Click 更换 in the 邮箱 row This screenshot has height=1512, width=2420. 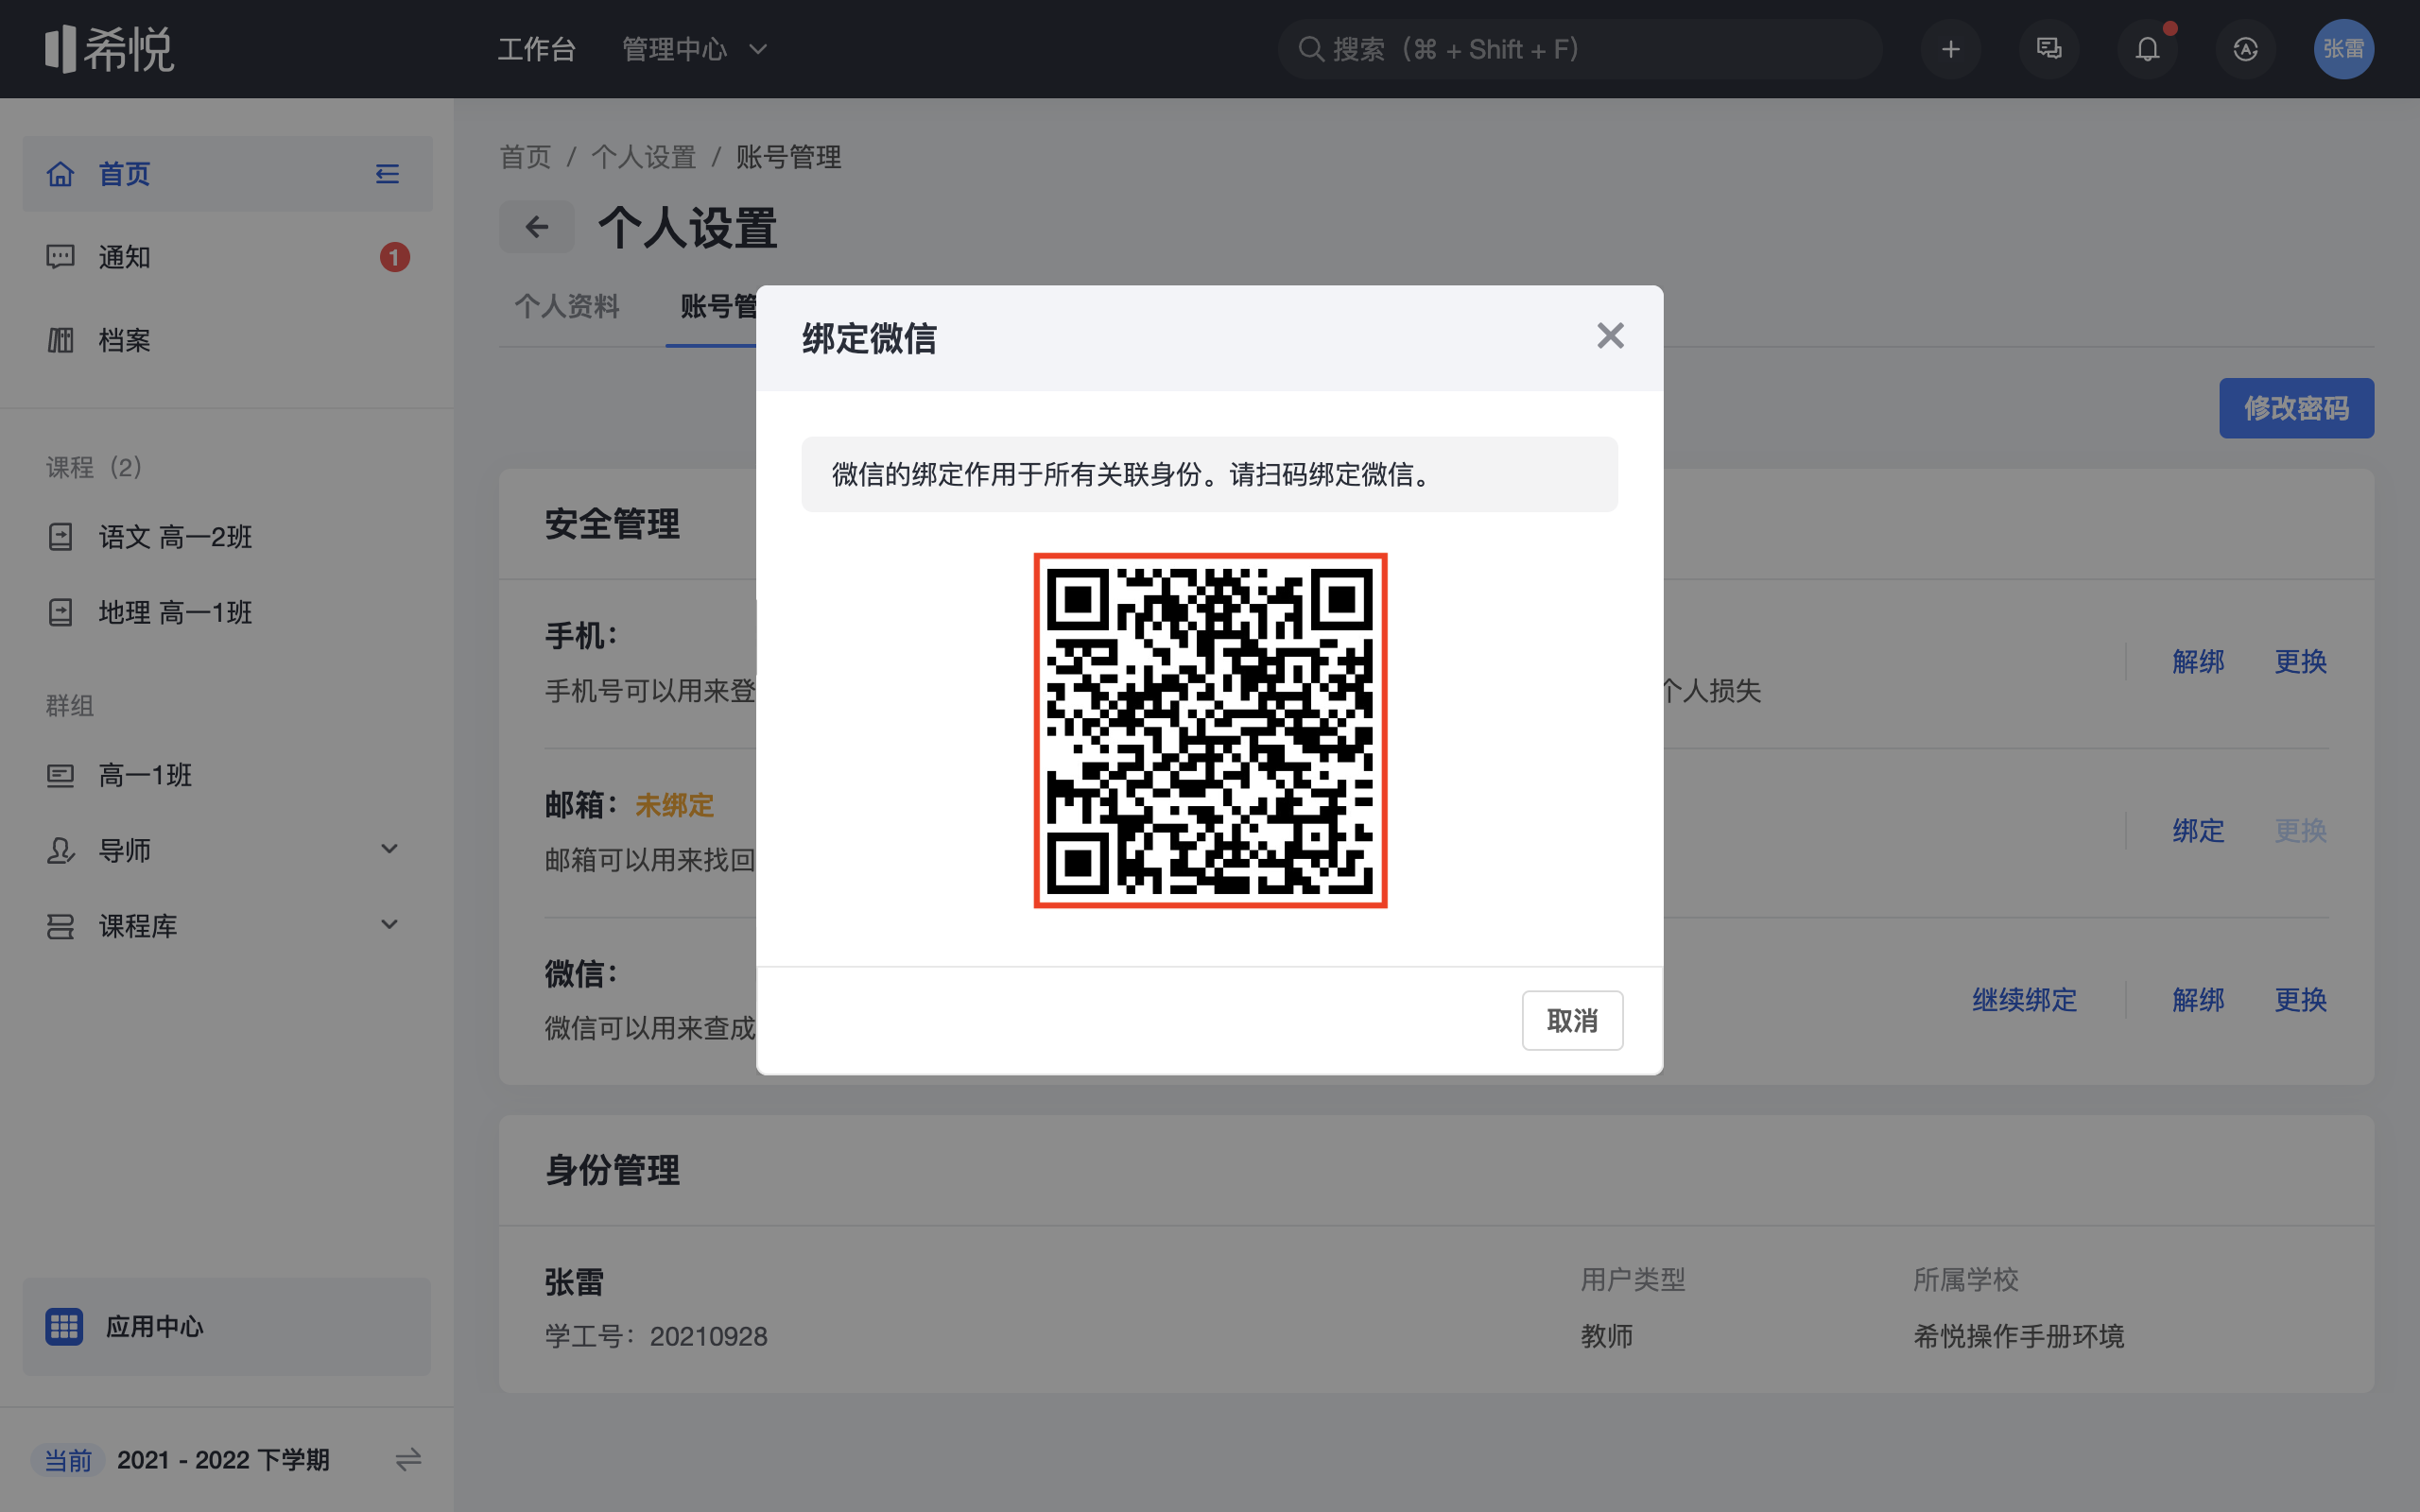coord(2300,830)
